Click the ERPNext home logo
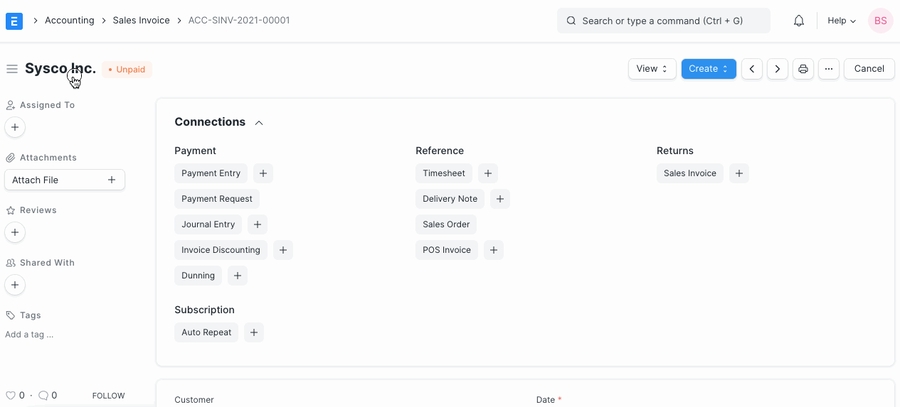 (14, 21)
